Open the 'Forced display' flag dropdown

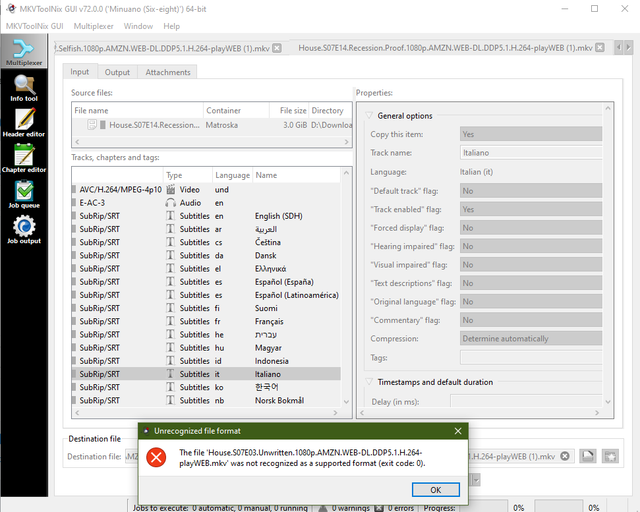531,227
